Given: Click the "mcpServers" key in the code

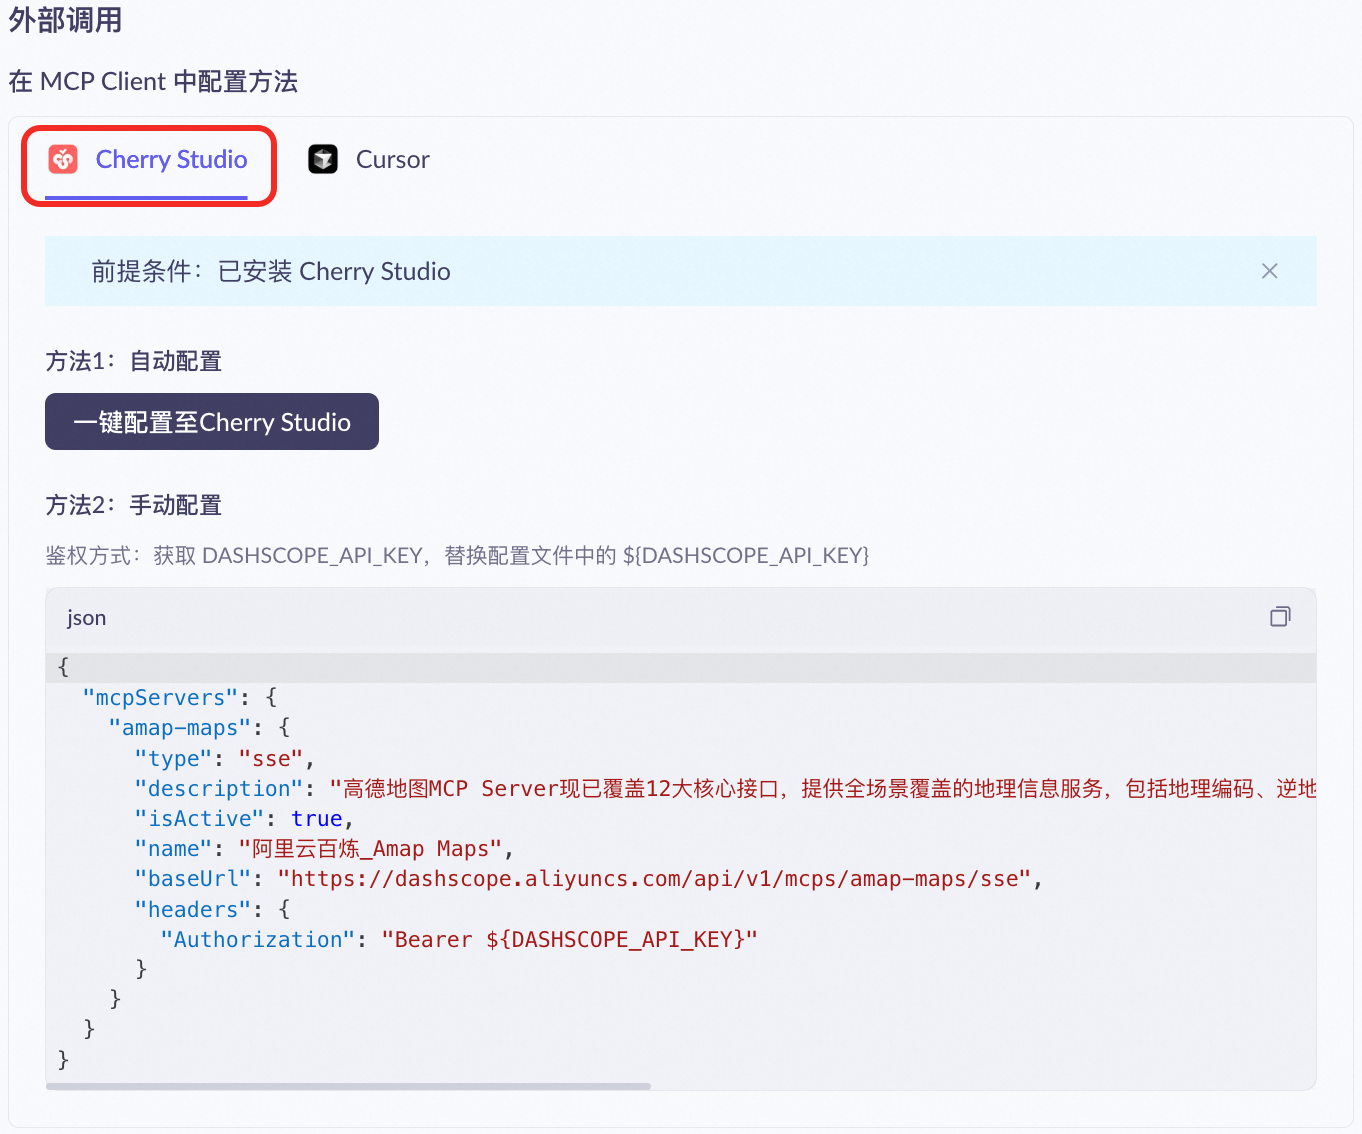Looking at the screenshot, I should [160, 698].
